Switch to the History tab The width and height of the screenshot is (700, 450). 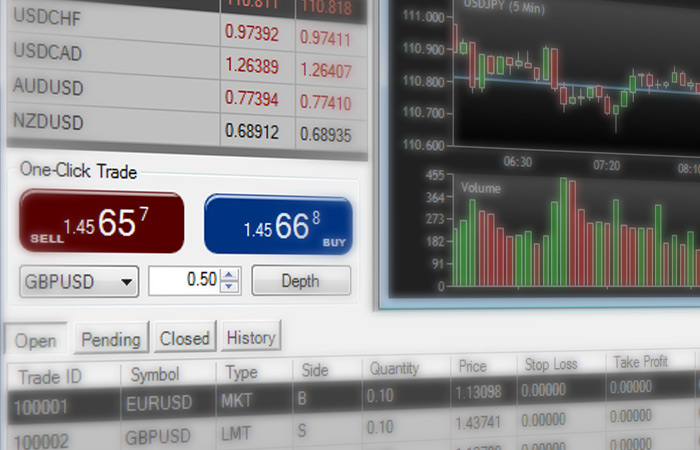tap(251, 337)
